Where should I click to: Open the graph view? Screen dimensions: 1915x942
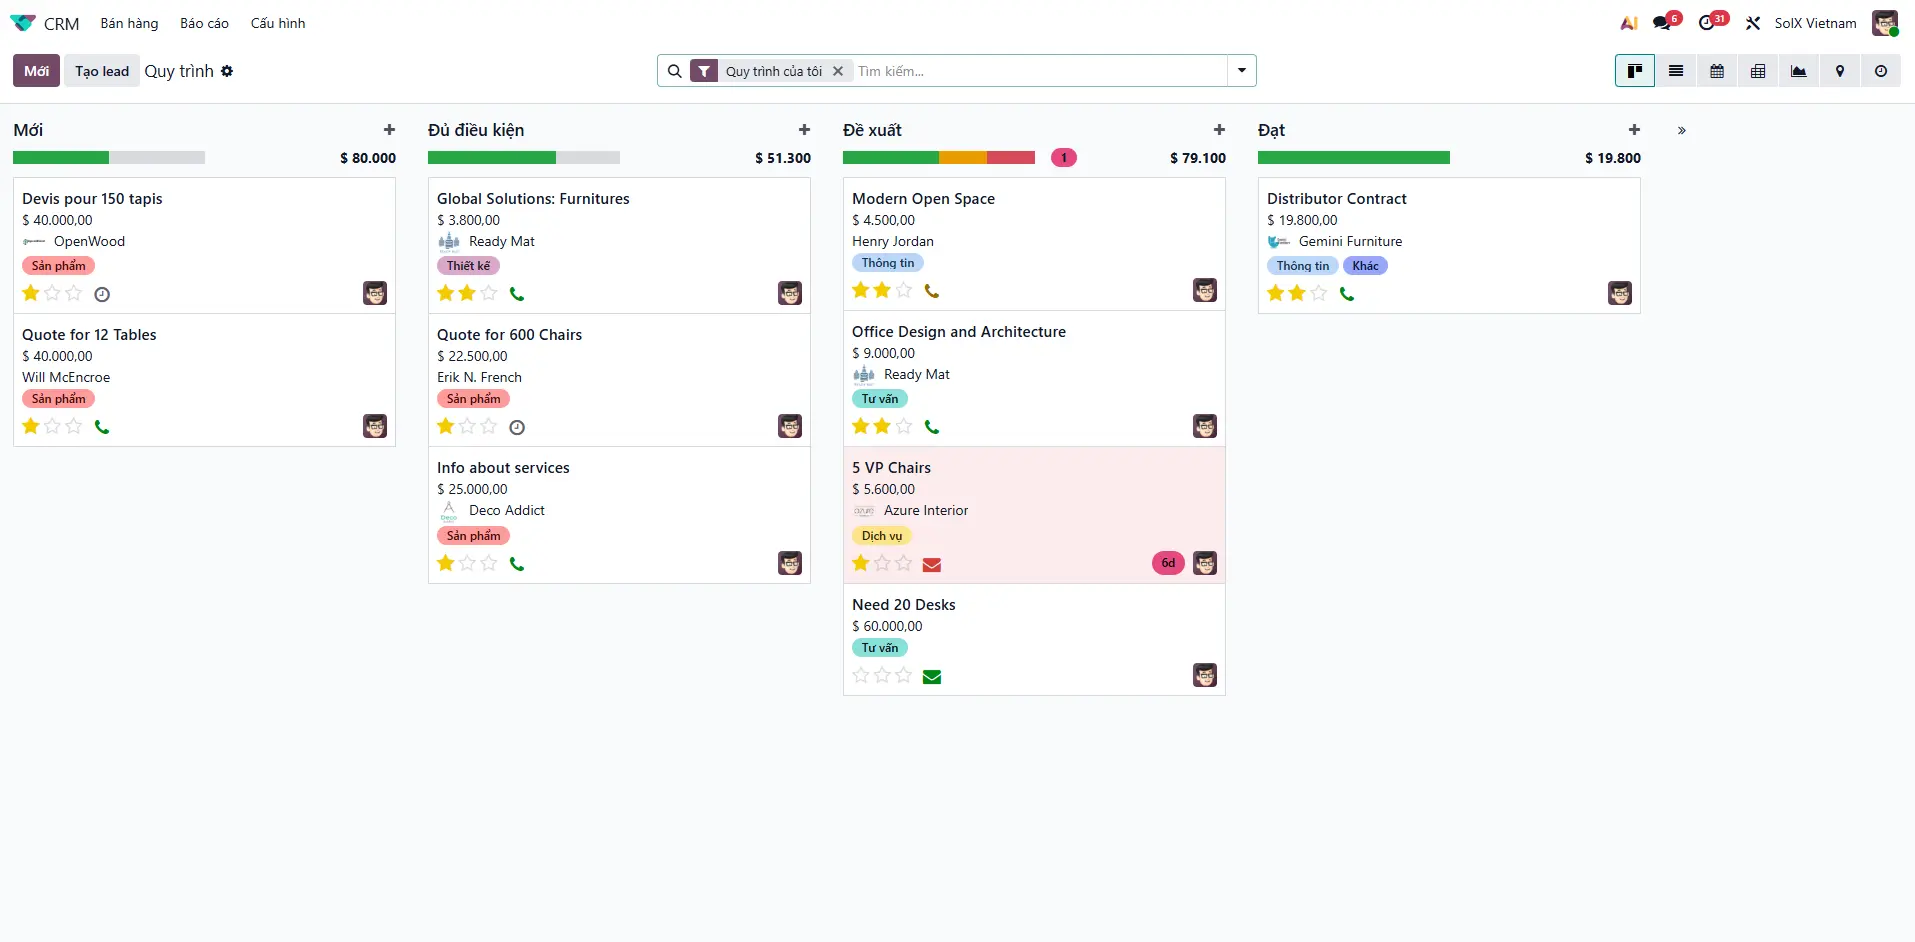pyautogui.click(x=1798, y=70)
